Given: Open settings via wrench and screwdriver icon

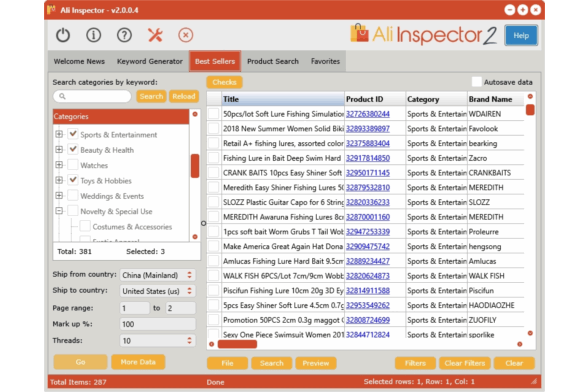Looking at the screenshot, I should [155, 35].
